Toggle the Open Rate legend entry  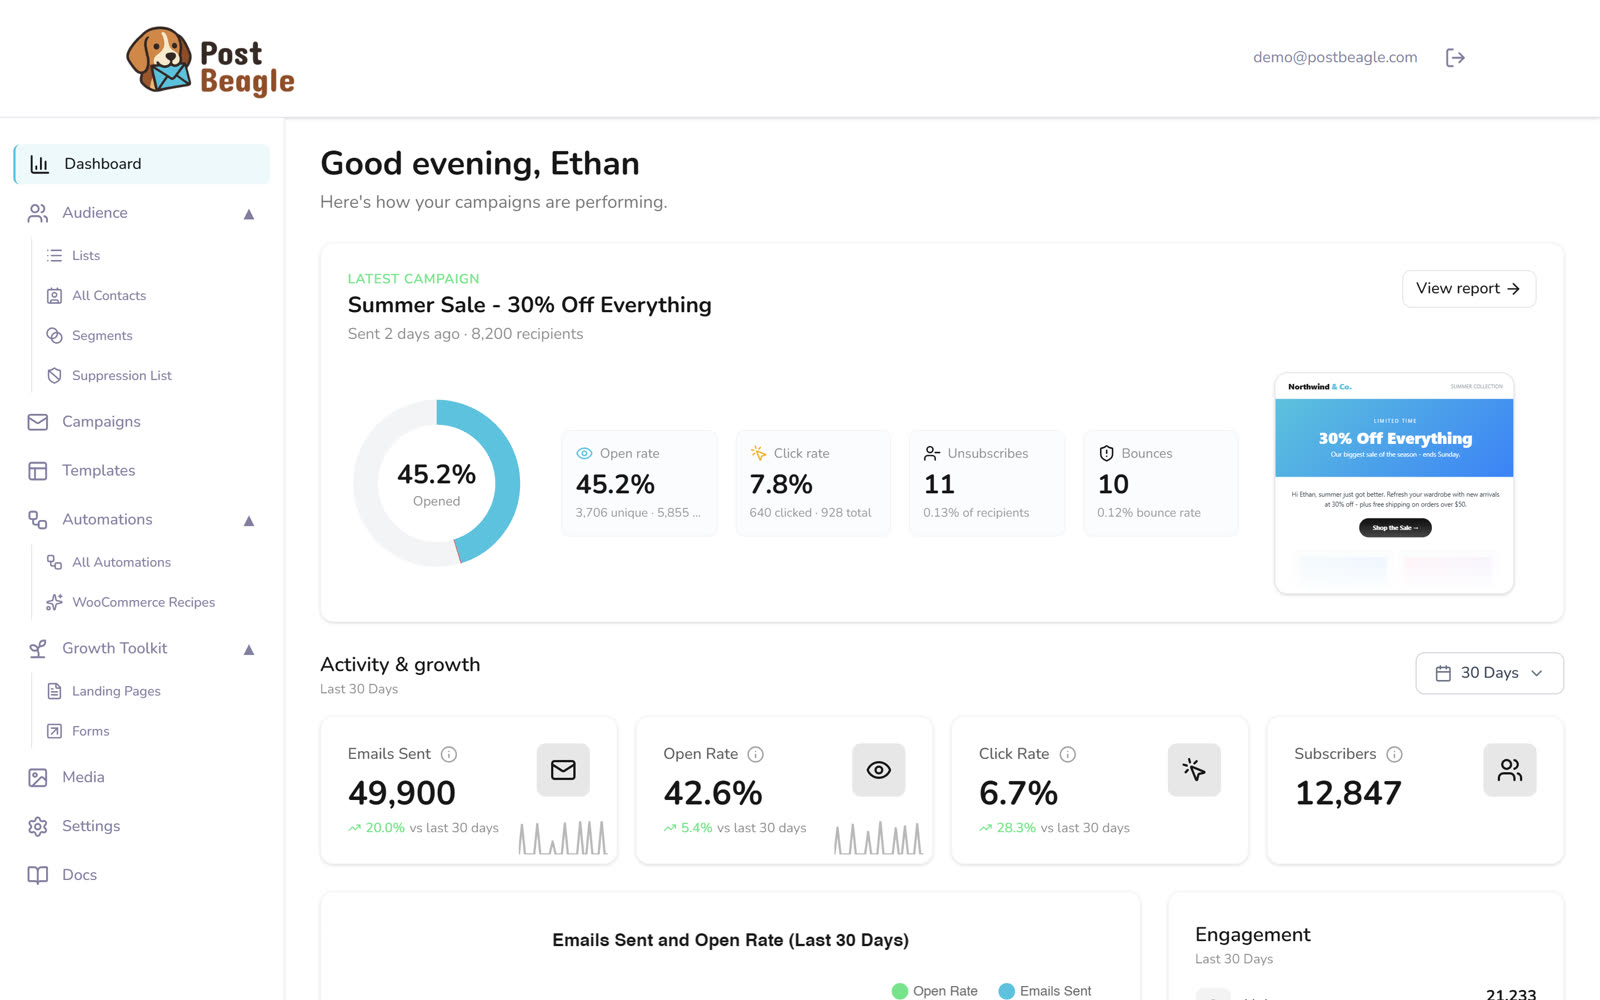pos(935,991)
